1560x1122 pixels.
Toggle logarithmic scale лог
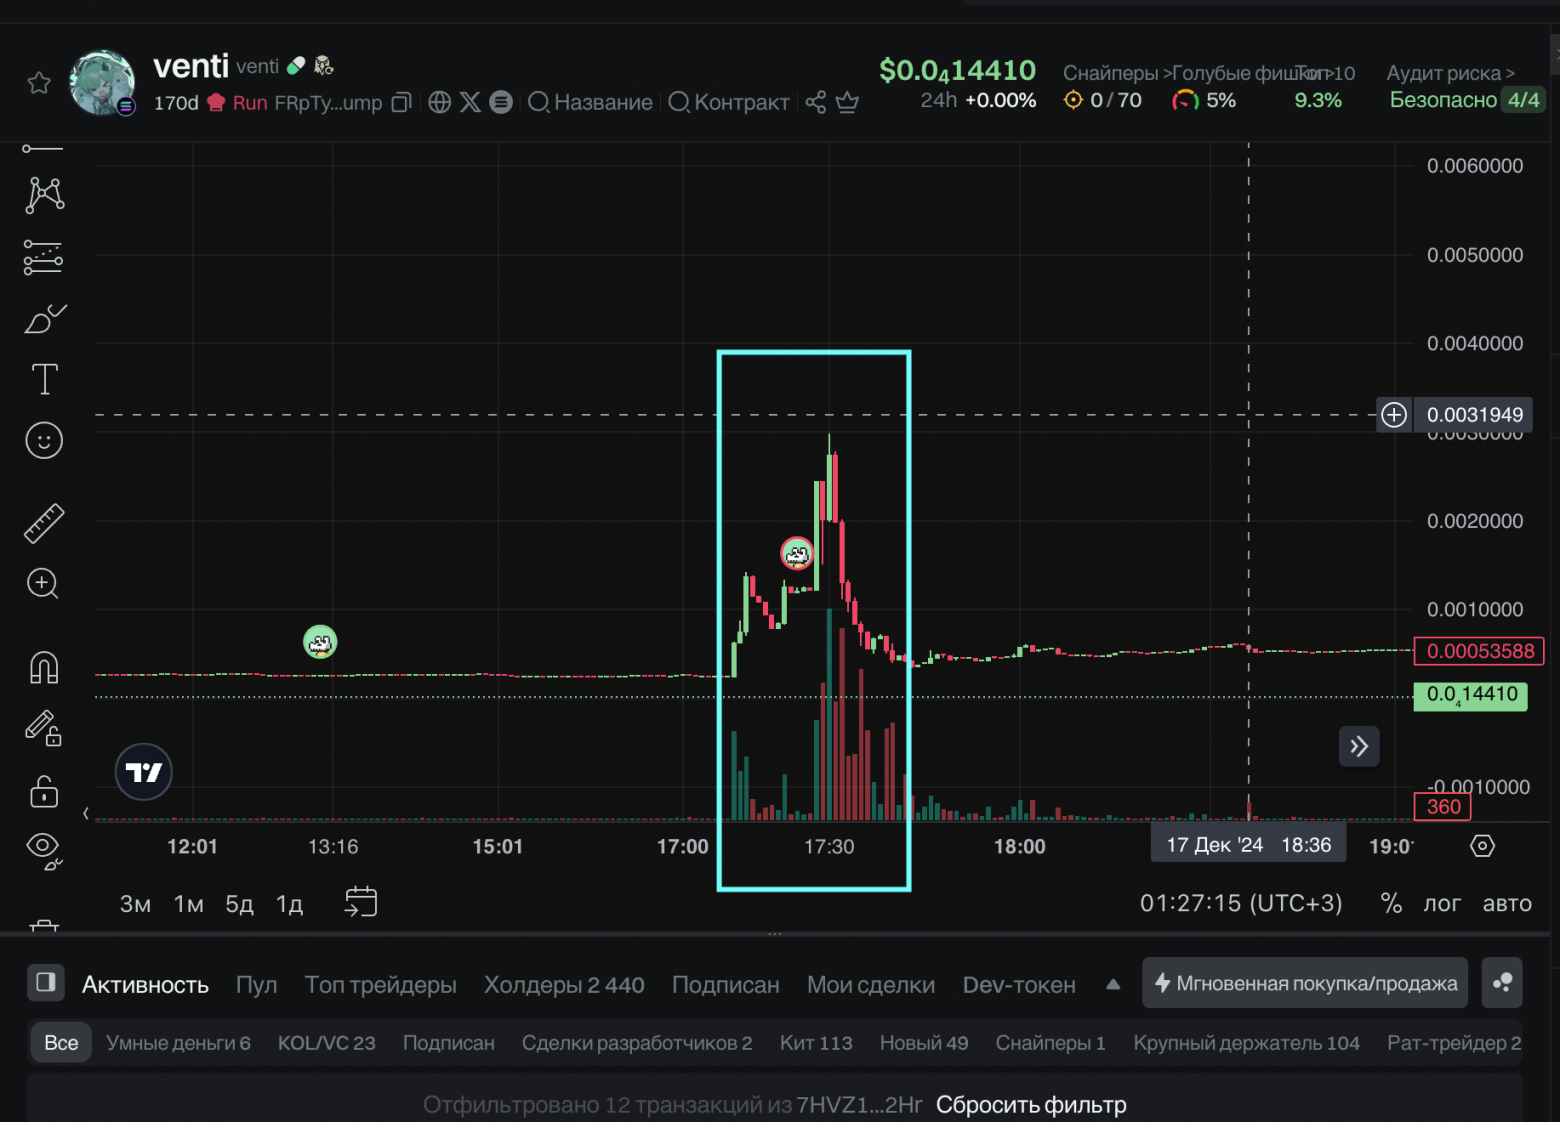click(1442, 904)
